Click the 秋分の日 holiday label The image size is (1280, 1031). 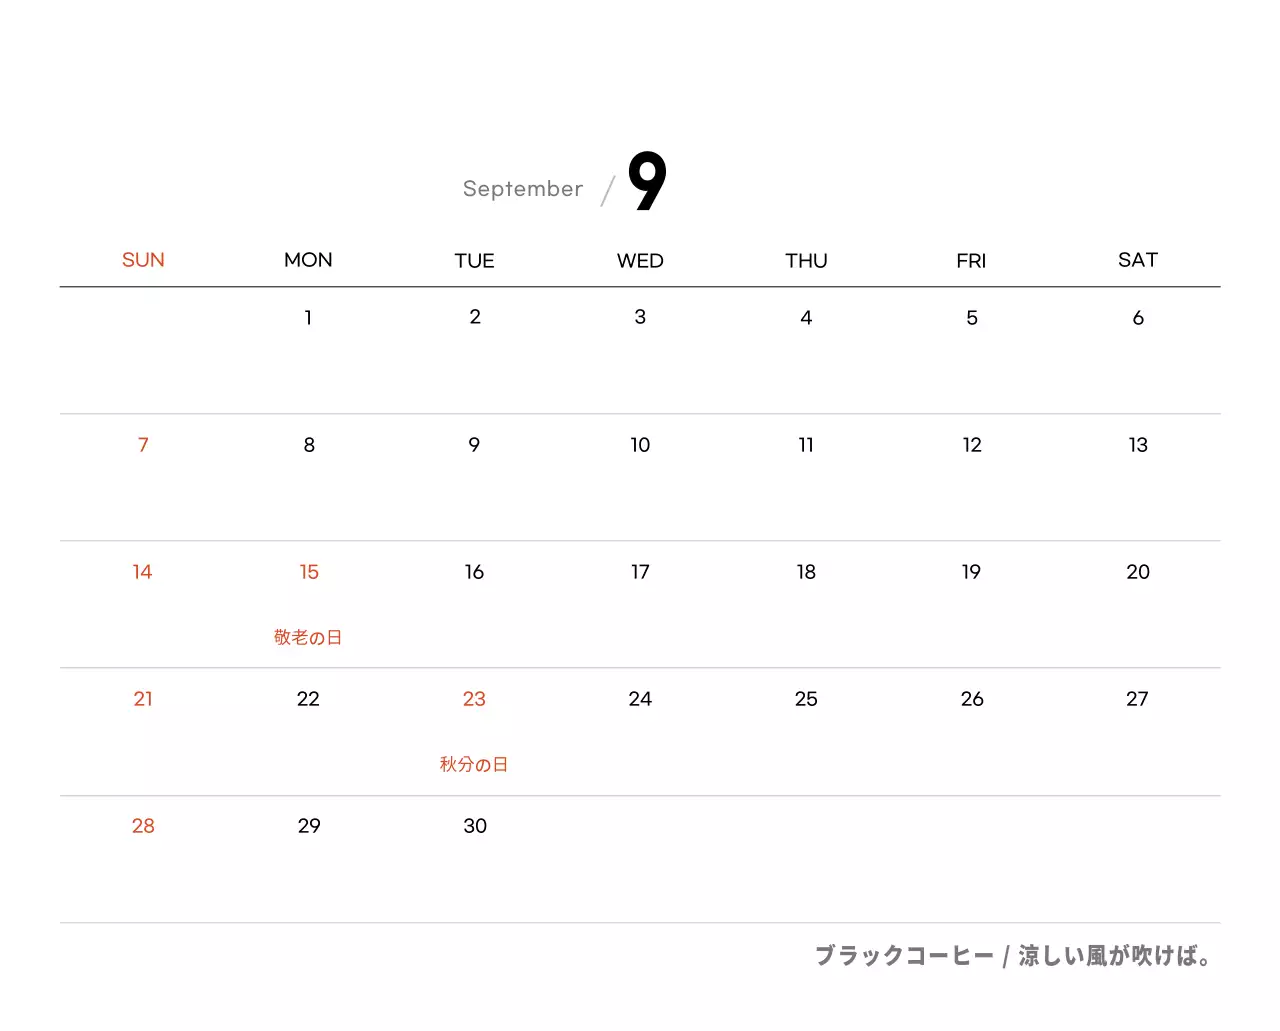474,764
